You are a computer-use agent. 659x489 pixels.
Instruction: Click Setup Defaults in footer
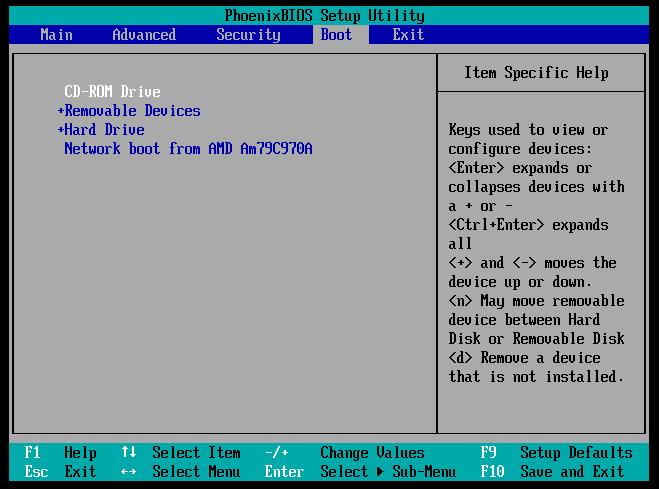point(576,453)
